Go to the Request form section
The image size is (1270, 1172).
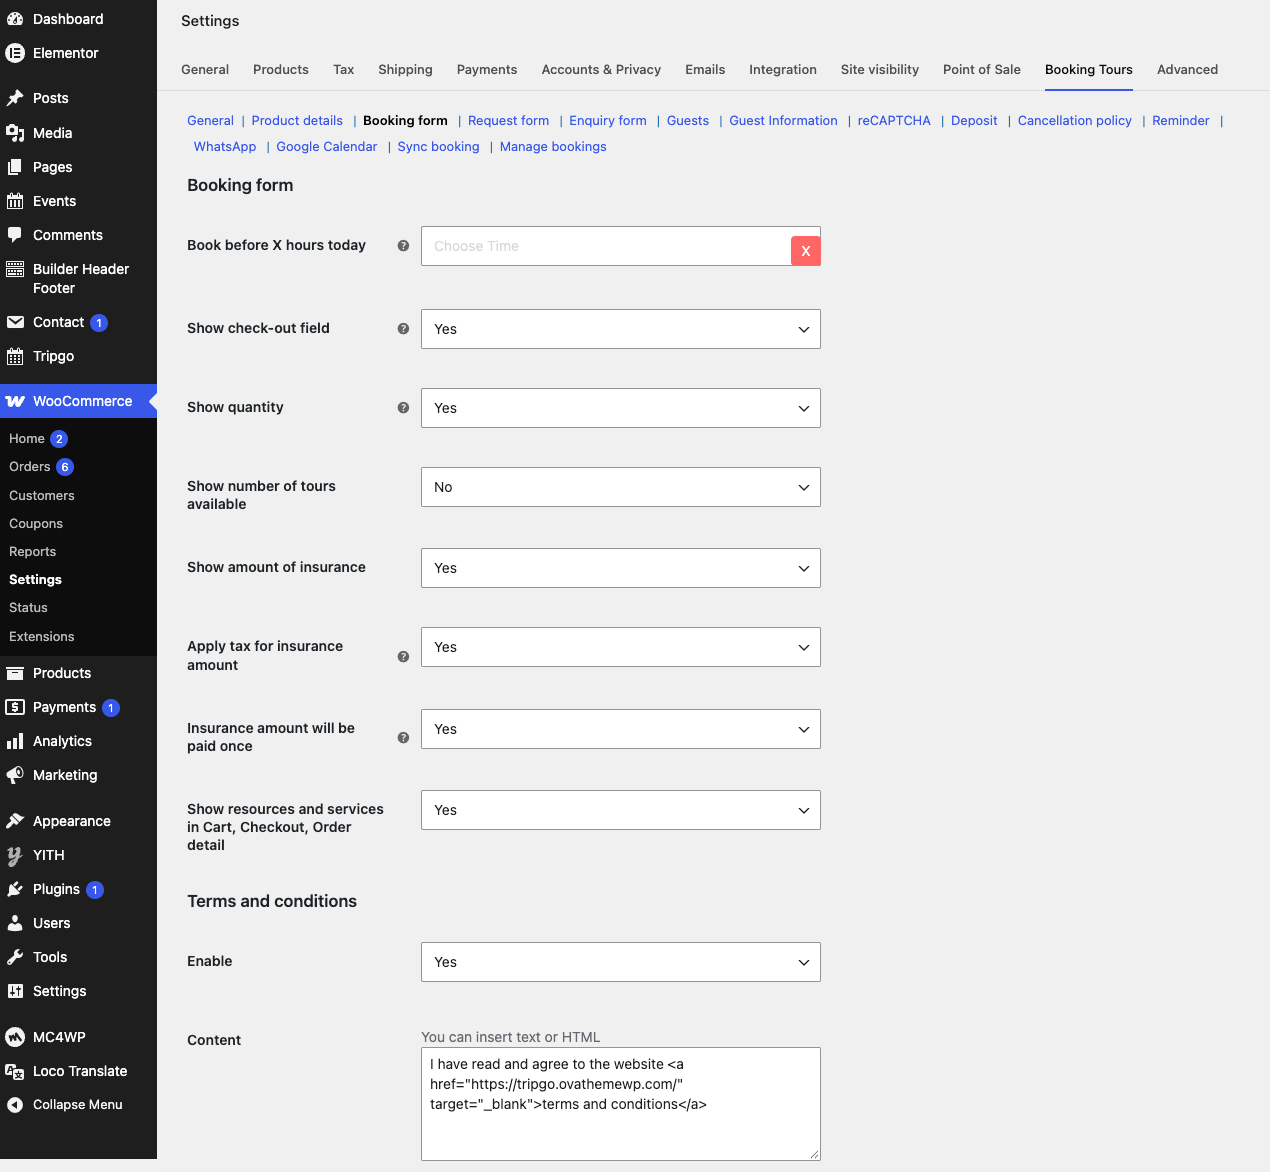click(508, 121)
